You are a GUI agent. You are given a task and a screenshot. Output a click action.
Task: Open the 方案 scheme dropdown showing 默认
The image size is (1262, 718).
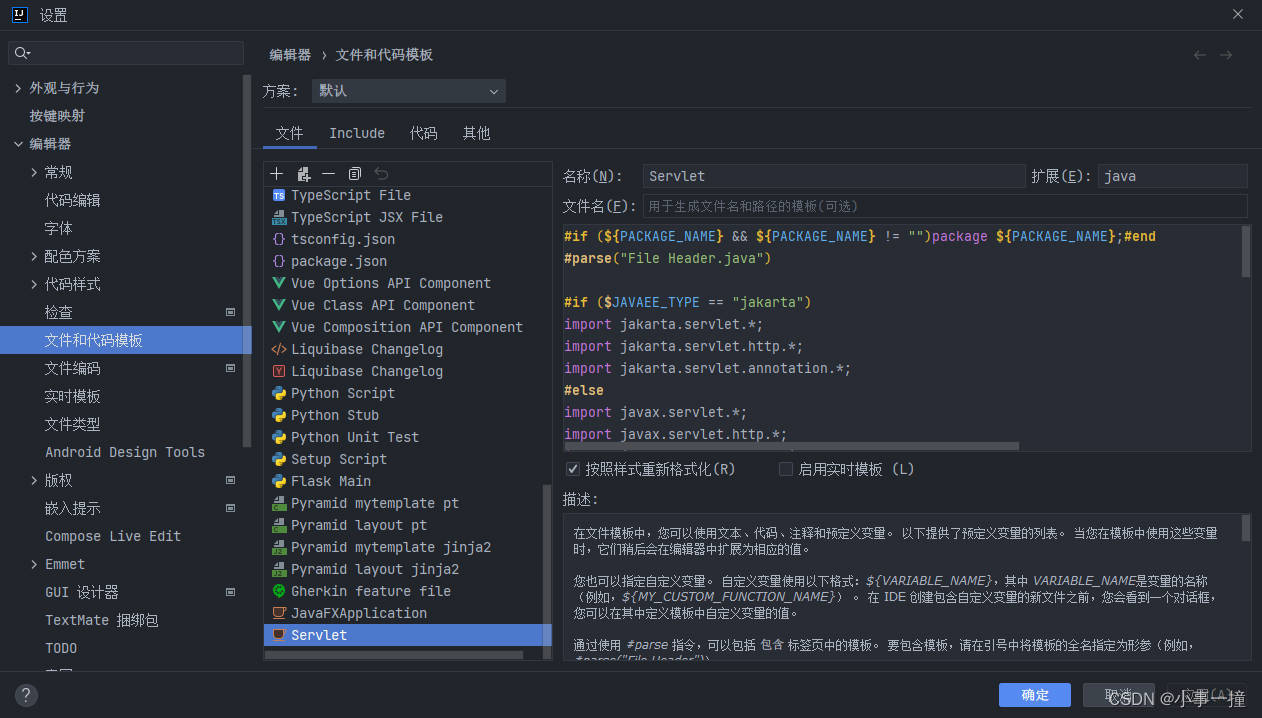tap(408, 90)
